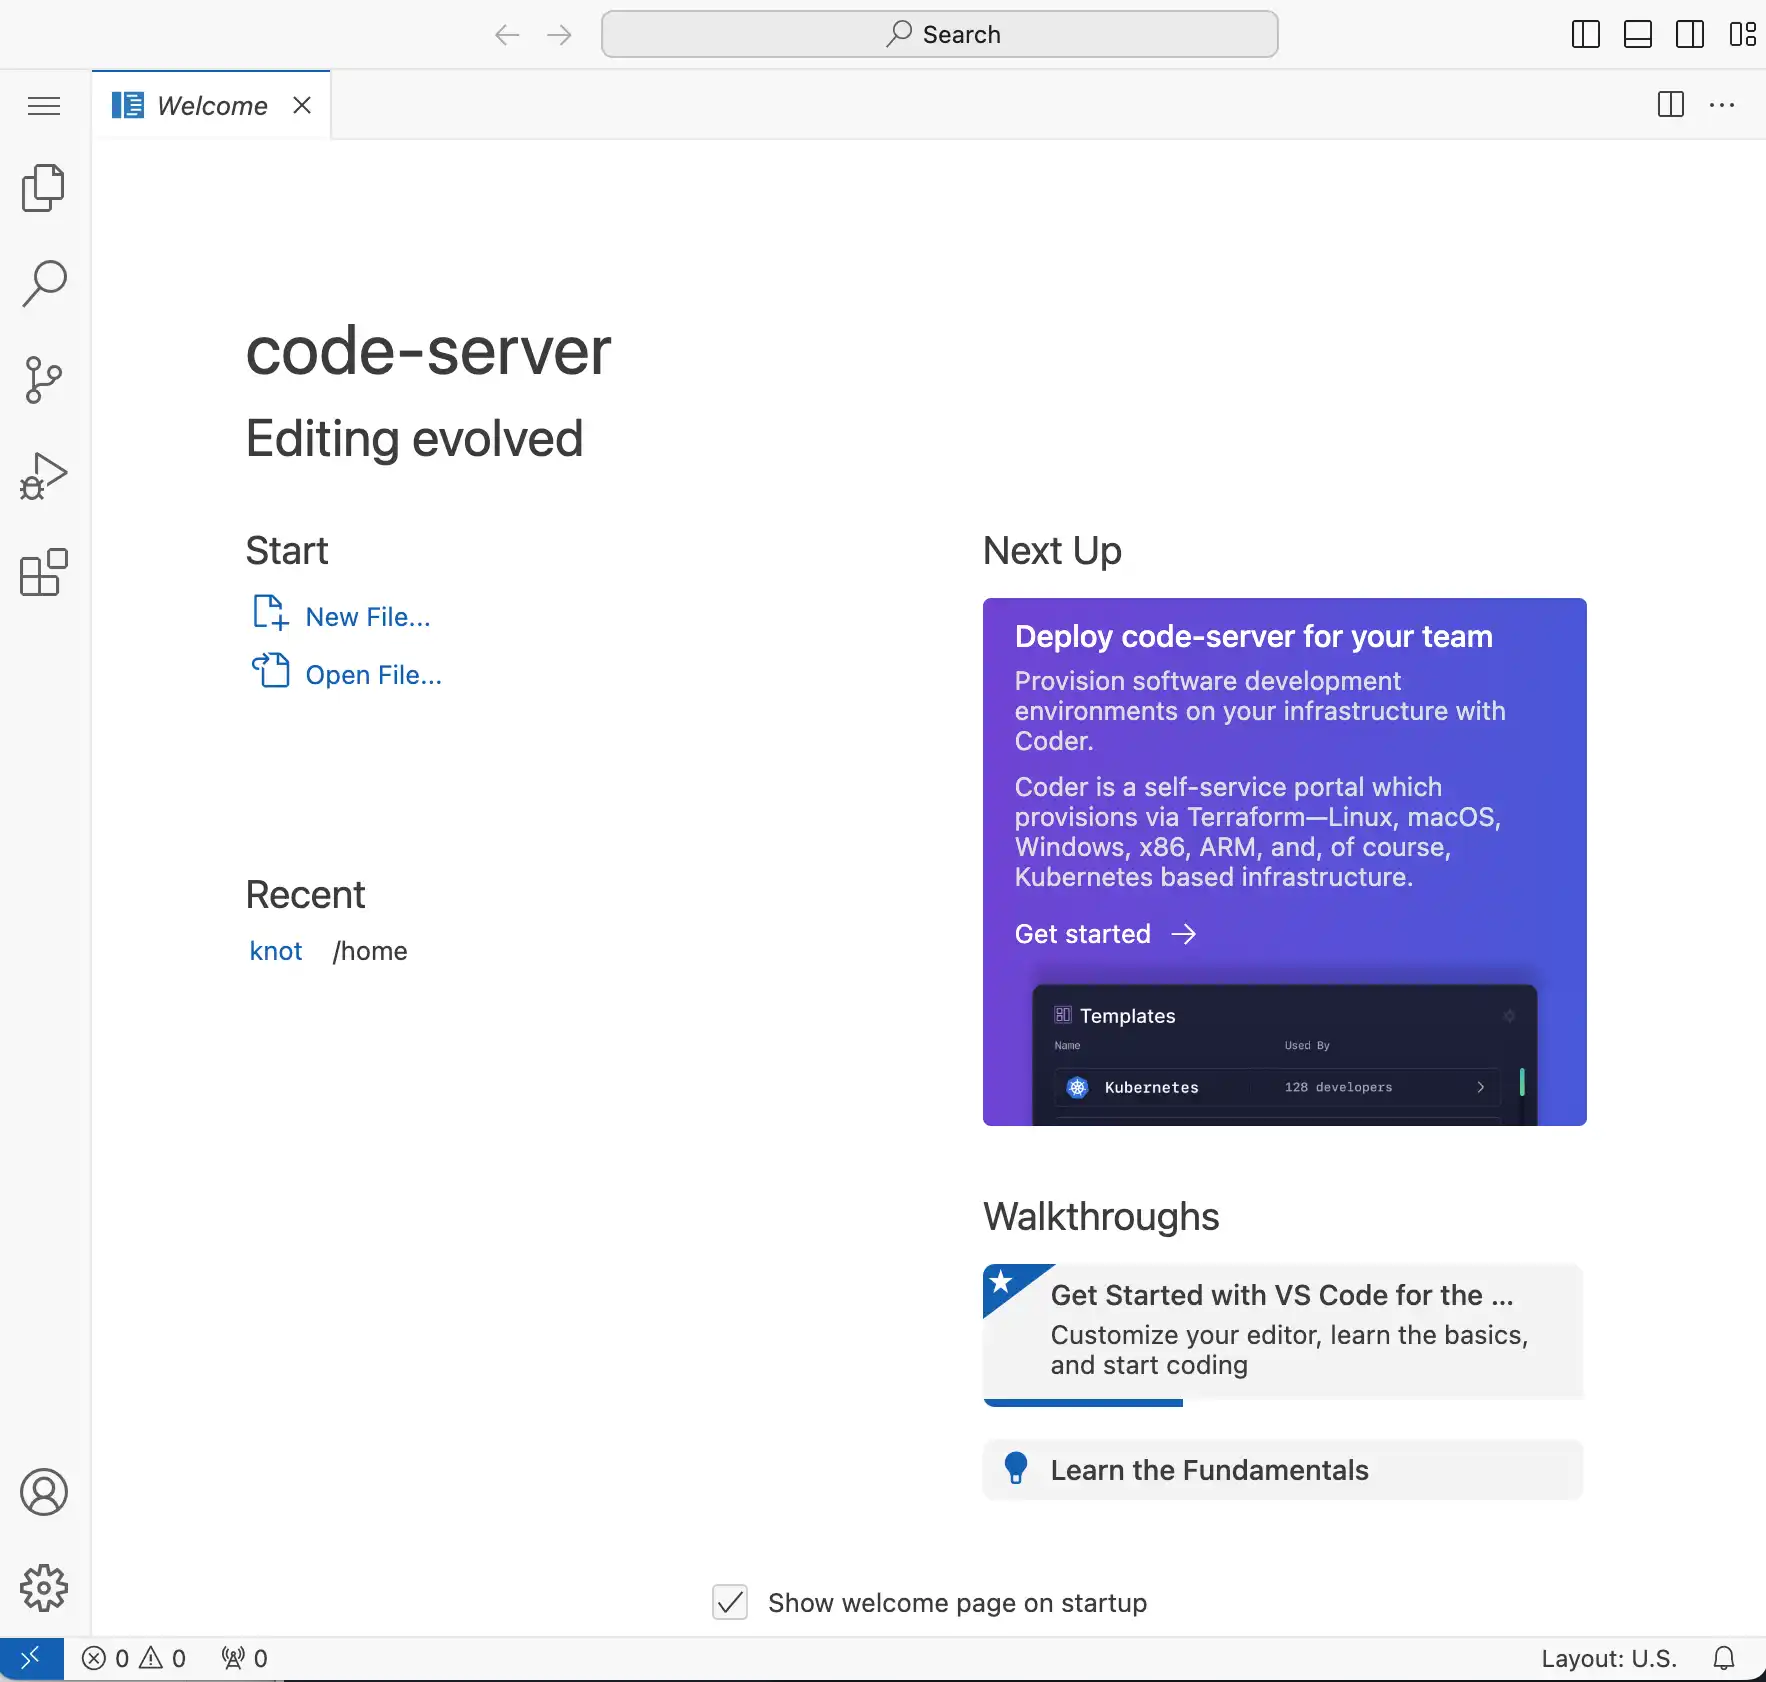Click the New File icon
The image size is (1766, 1682).
click(270, 613)
